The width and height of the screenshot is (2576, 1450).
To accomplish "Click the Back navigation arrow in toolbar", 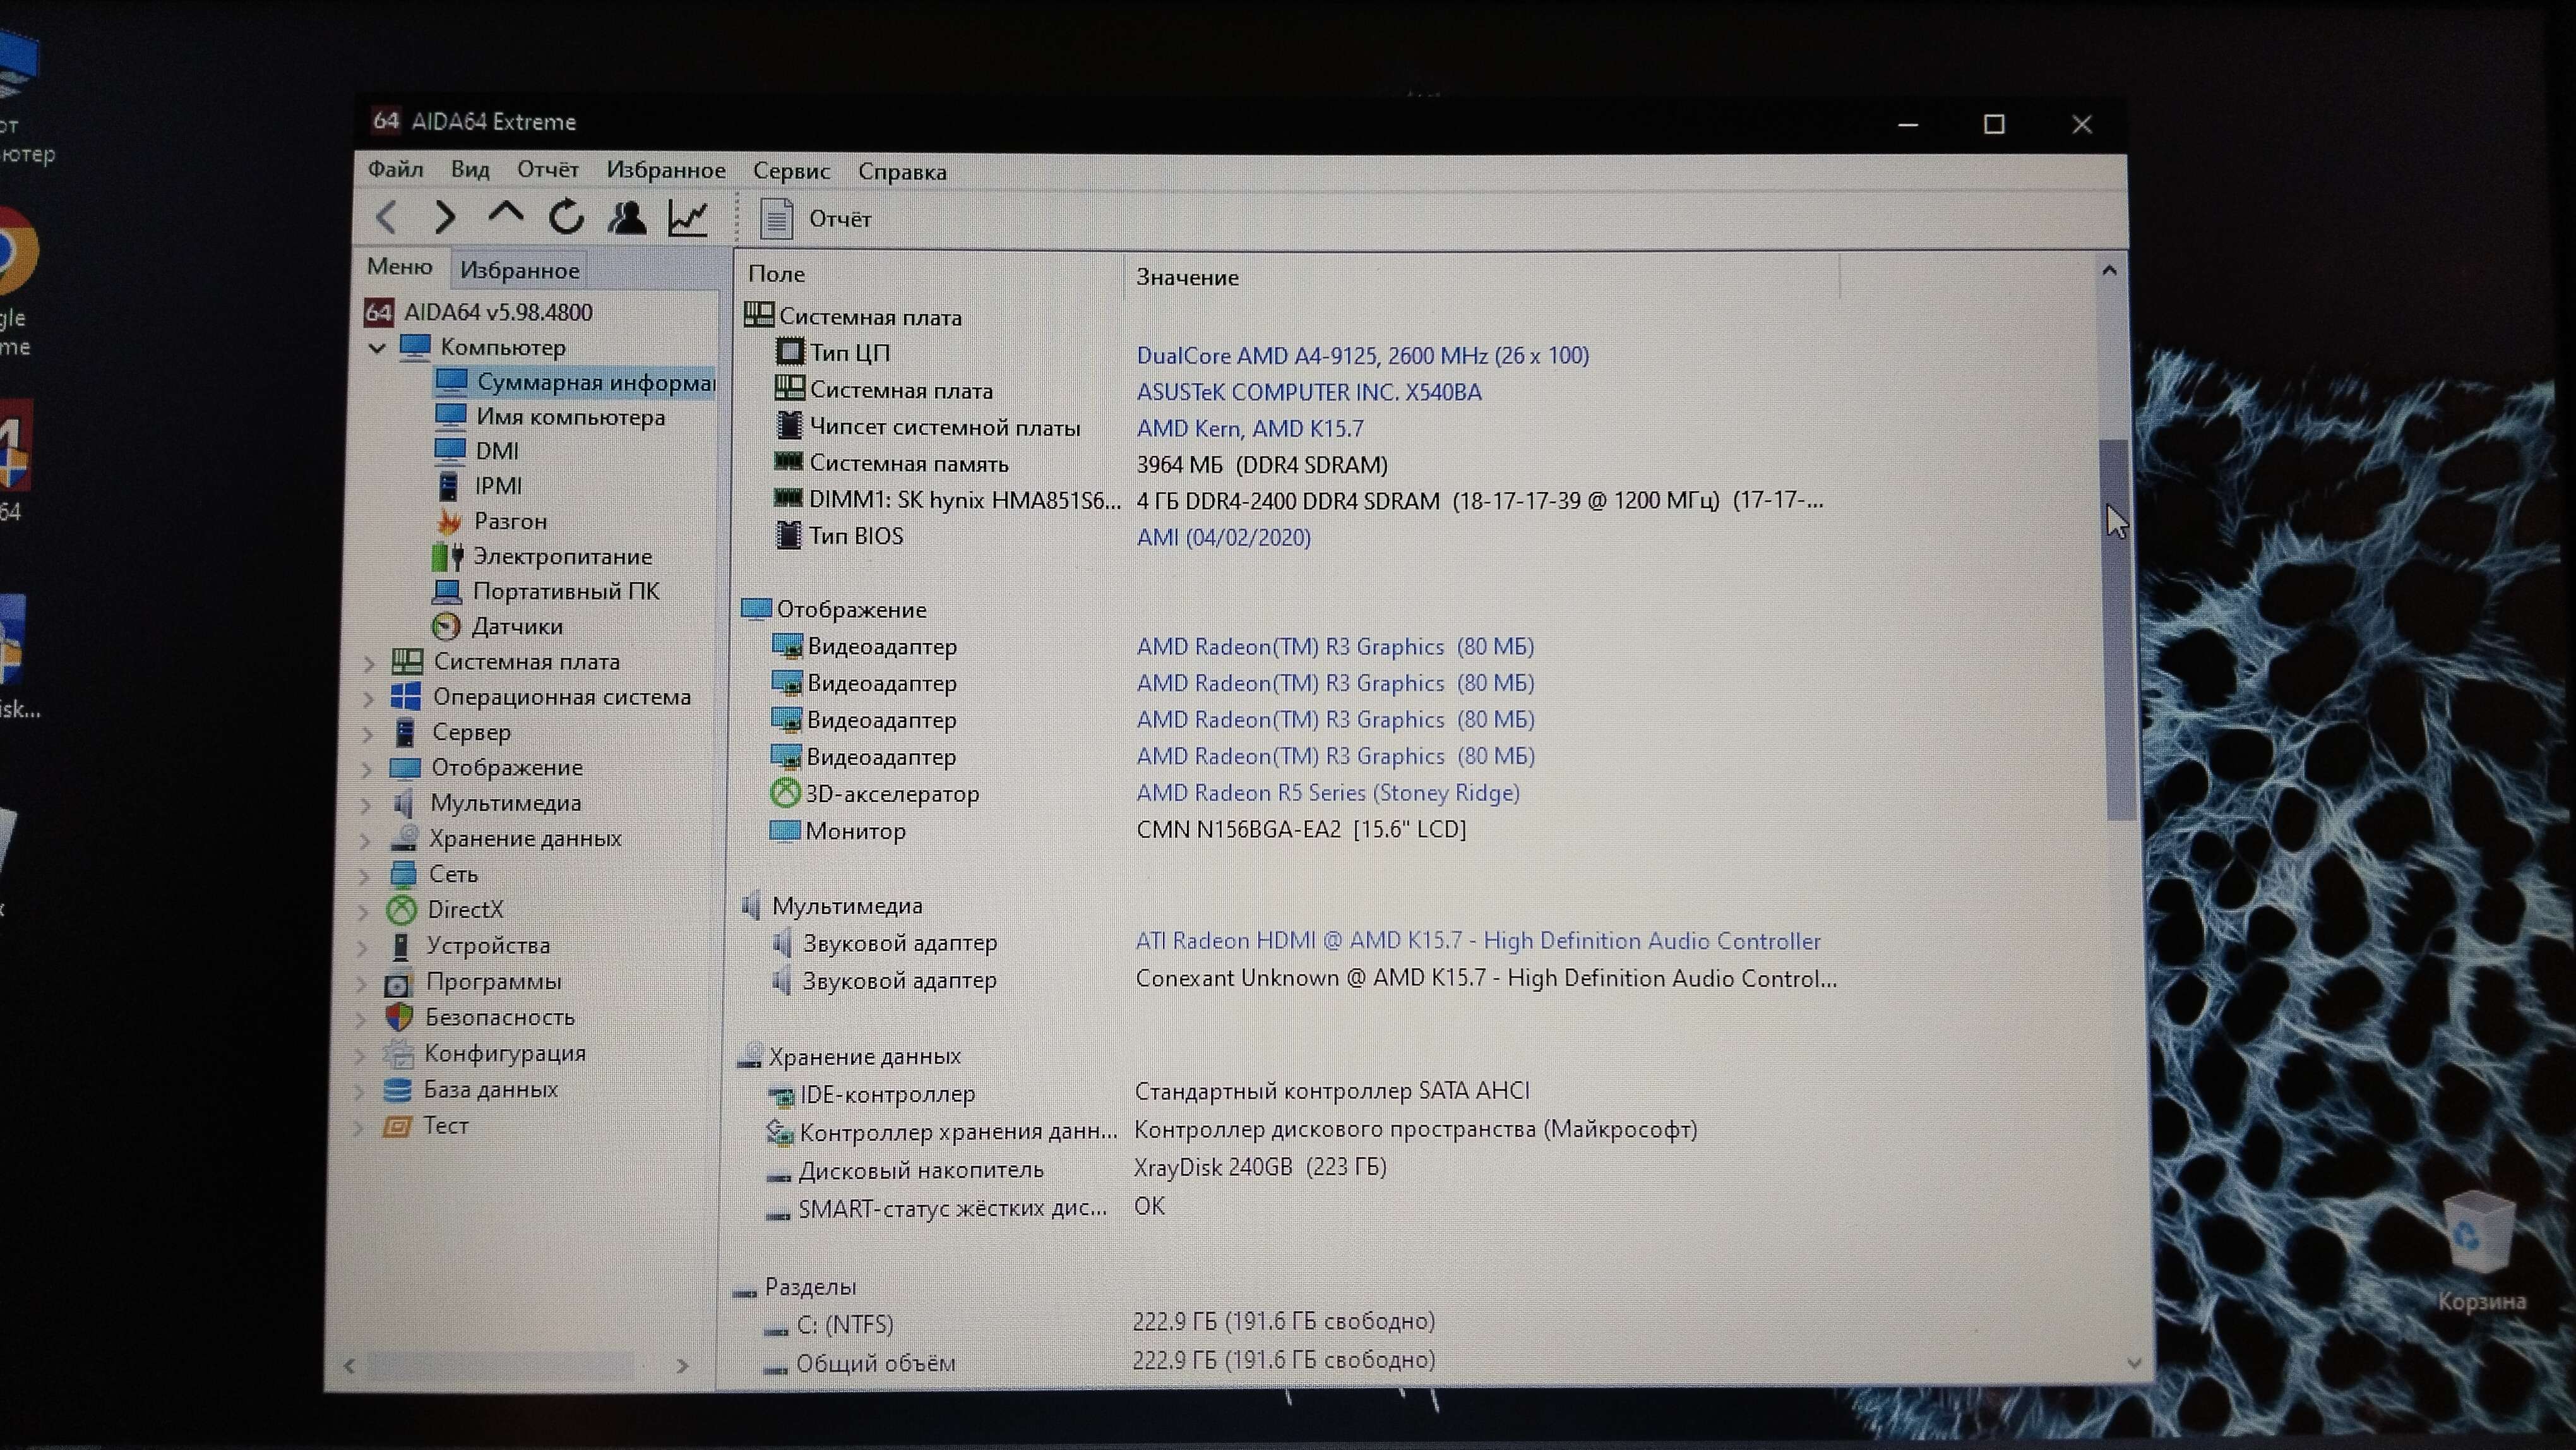I will [x=387, y=217].
